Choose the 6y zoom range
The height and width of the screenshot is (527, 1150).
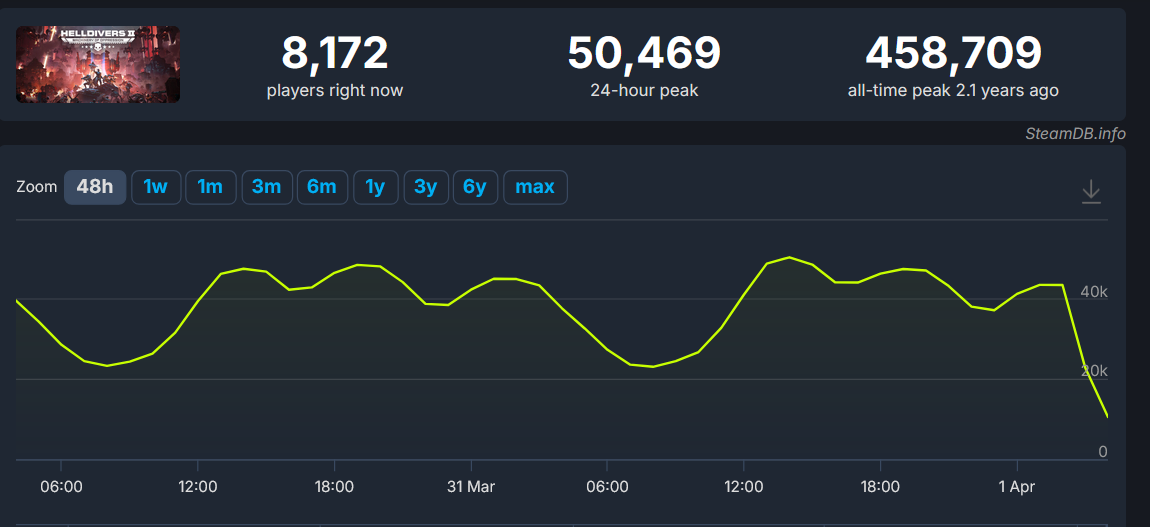click(x=475, y=187)
